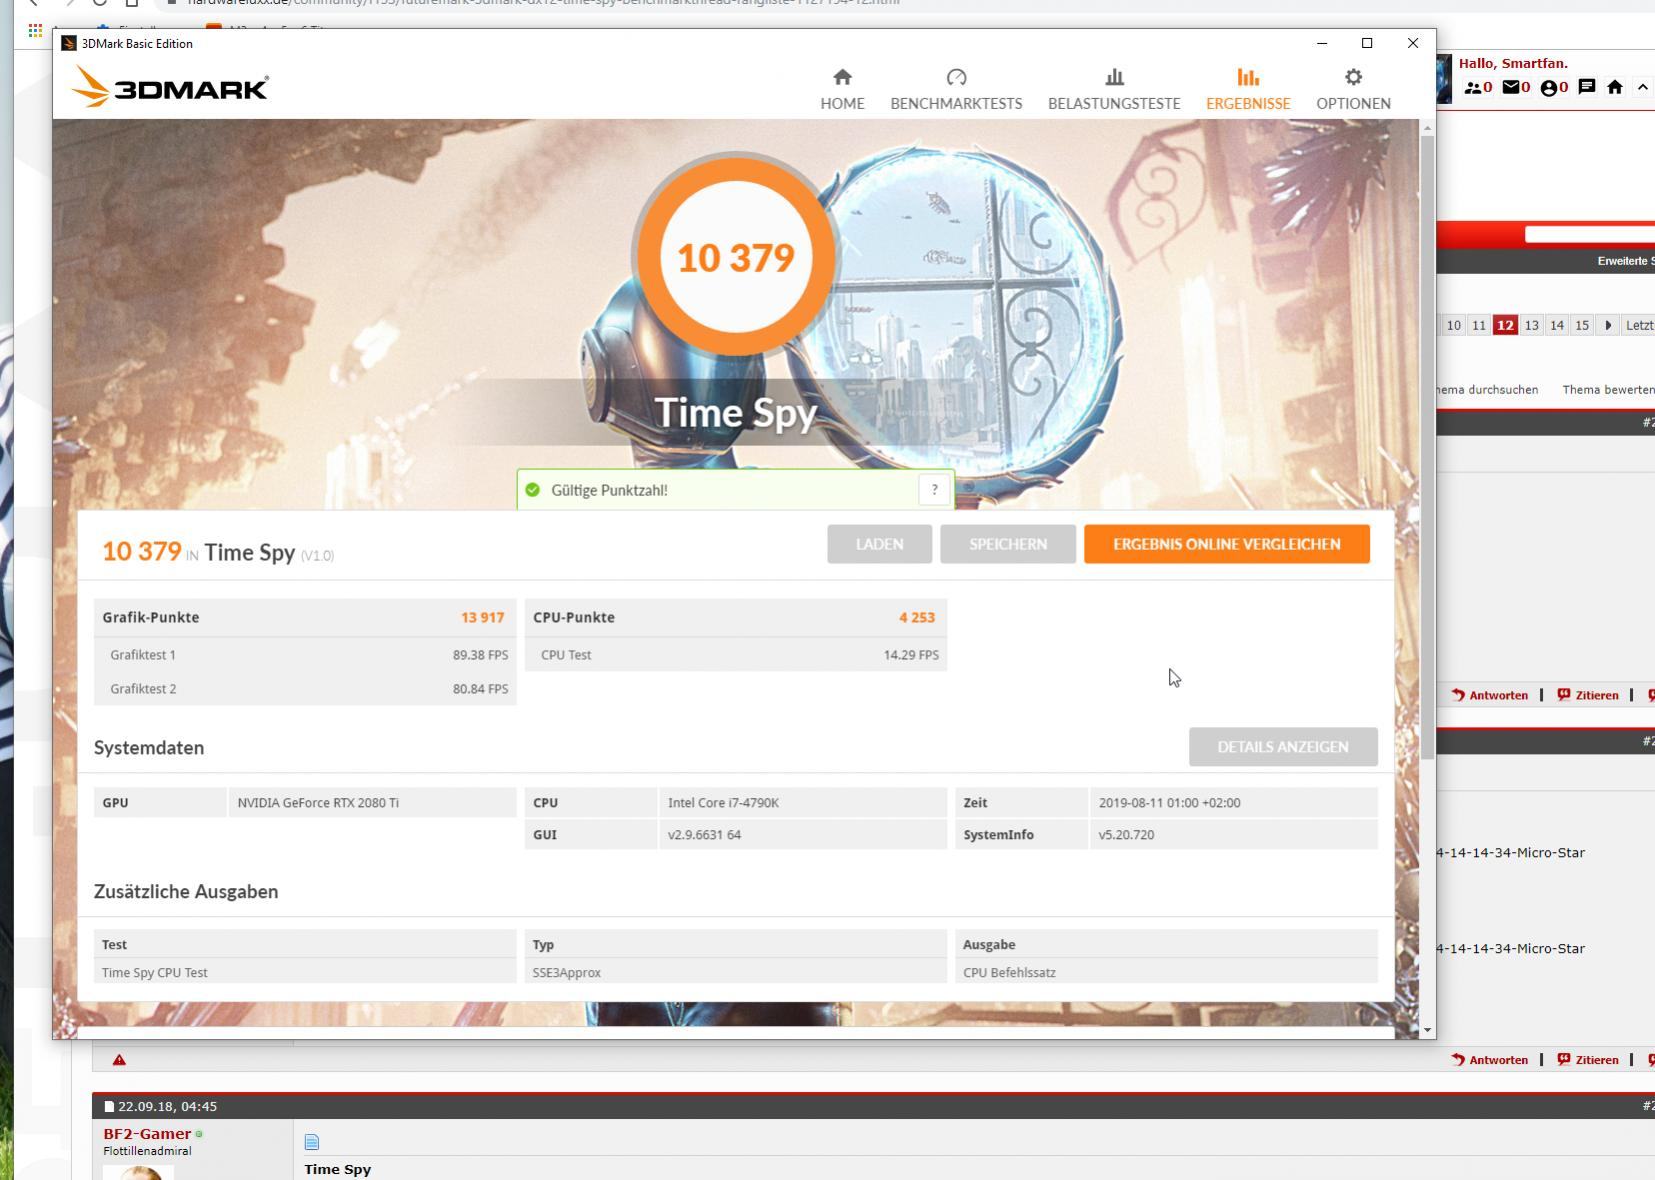1655x1180 pixels.
Task: Go to forum page 14
Action: (1556, 325)
